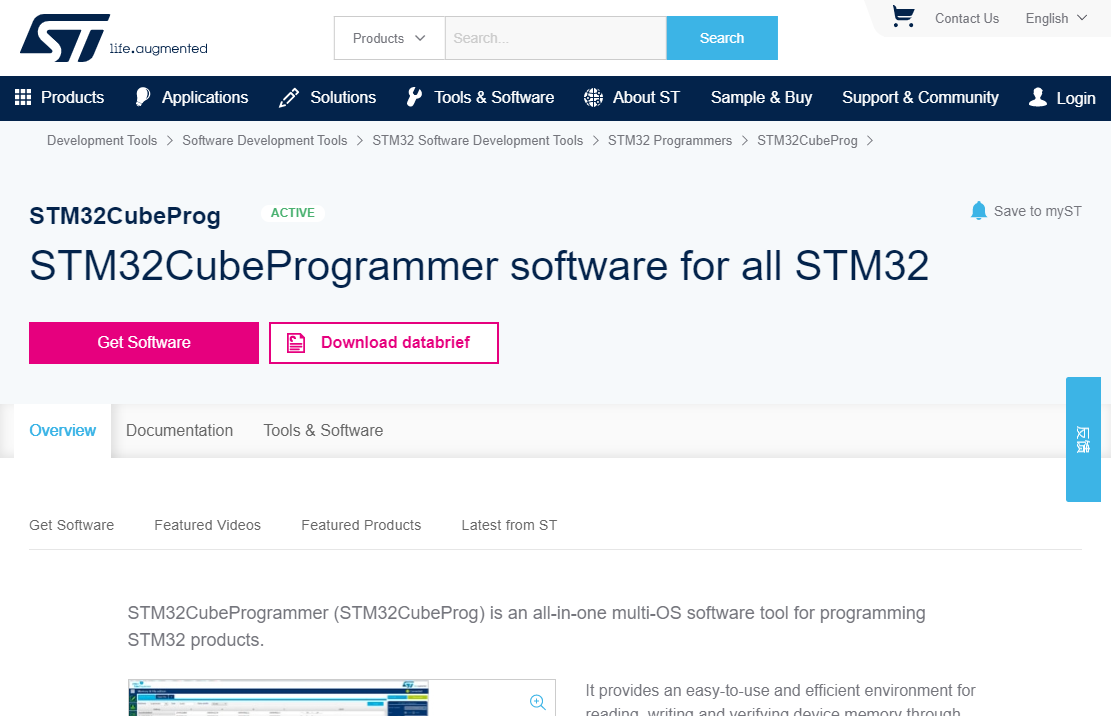The height and width of the screenshot is (716, 1111).
Task: Click the pink Get Software button
Action: [144, 343]
